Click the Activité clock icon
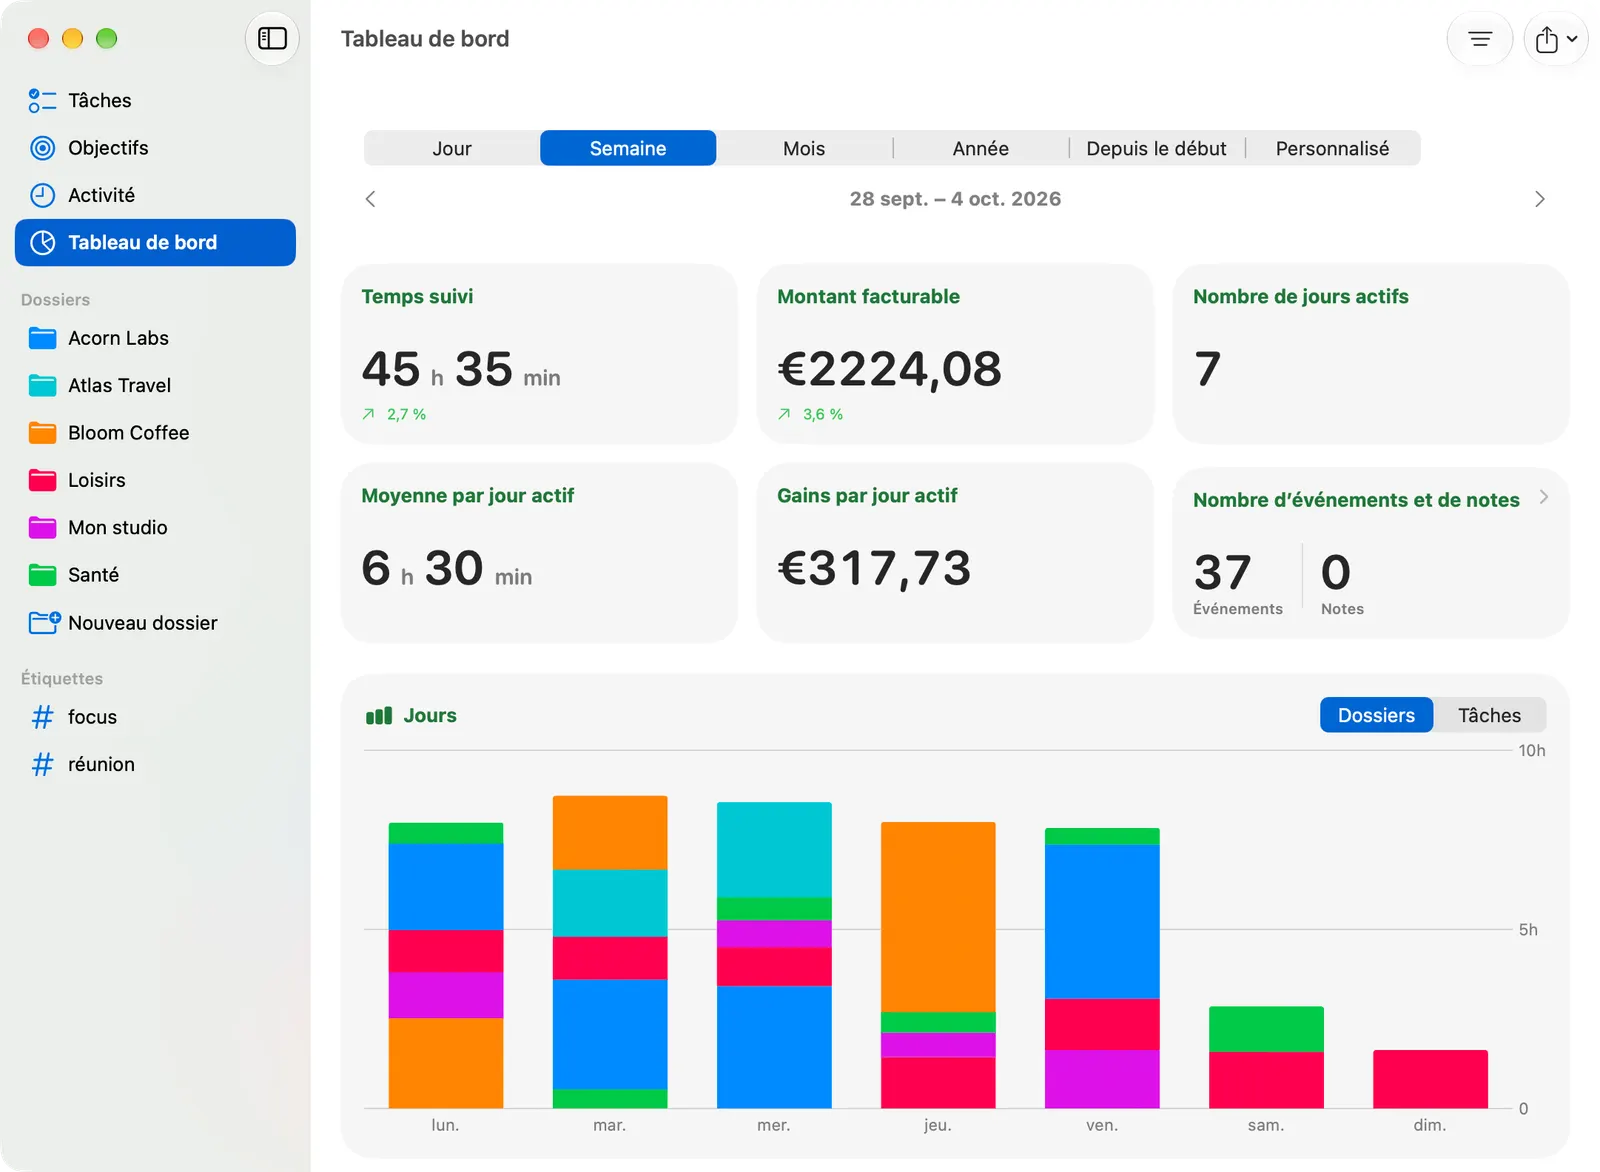 42,195
